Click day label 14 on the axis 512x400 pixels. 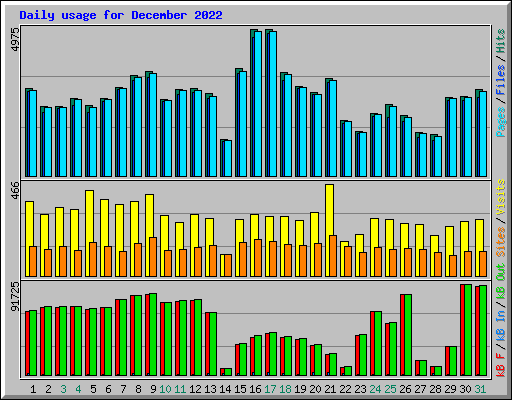click(x=225, y=389)
